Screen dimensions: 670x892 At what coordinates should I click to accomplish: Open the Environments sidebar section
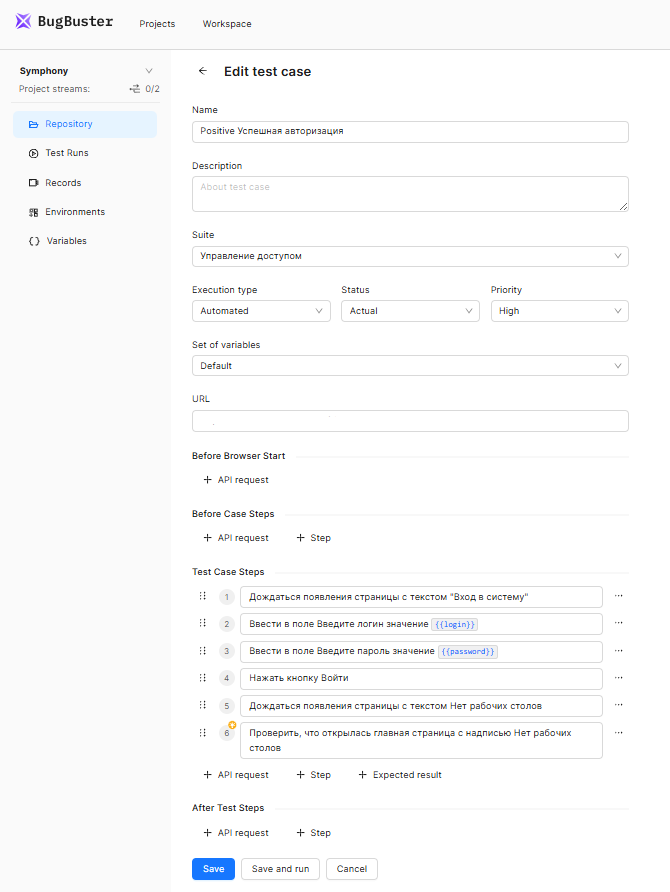[74, 212]
